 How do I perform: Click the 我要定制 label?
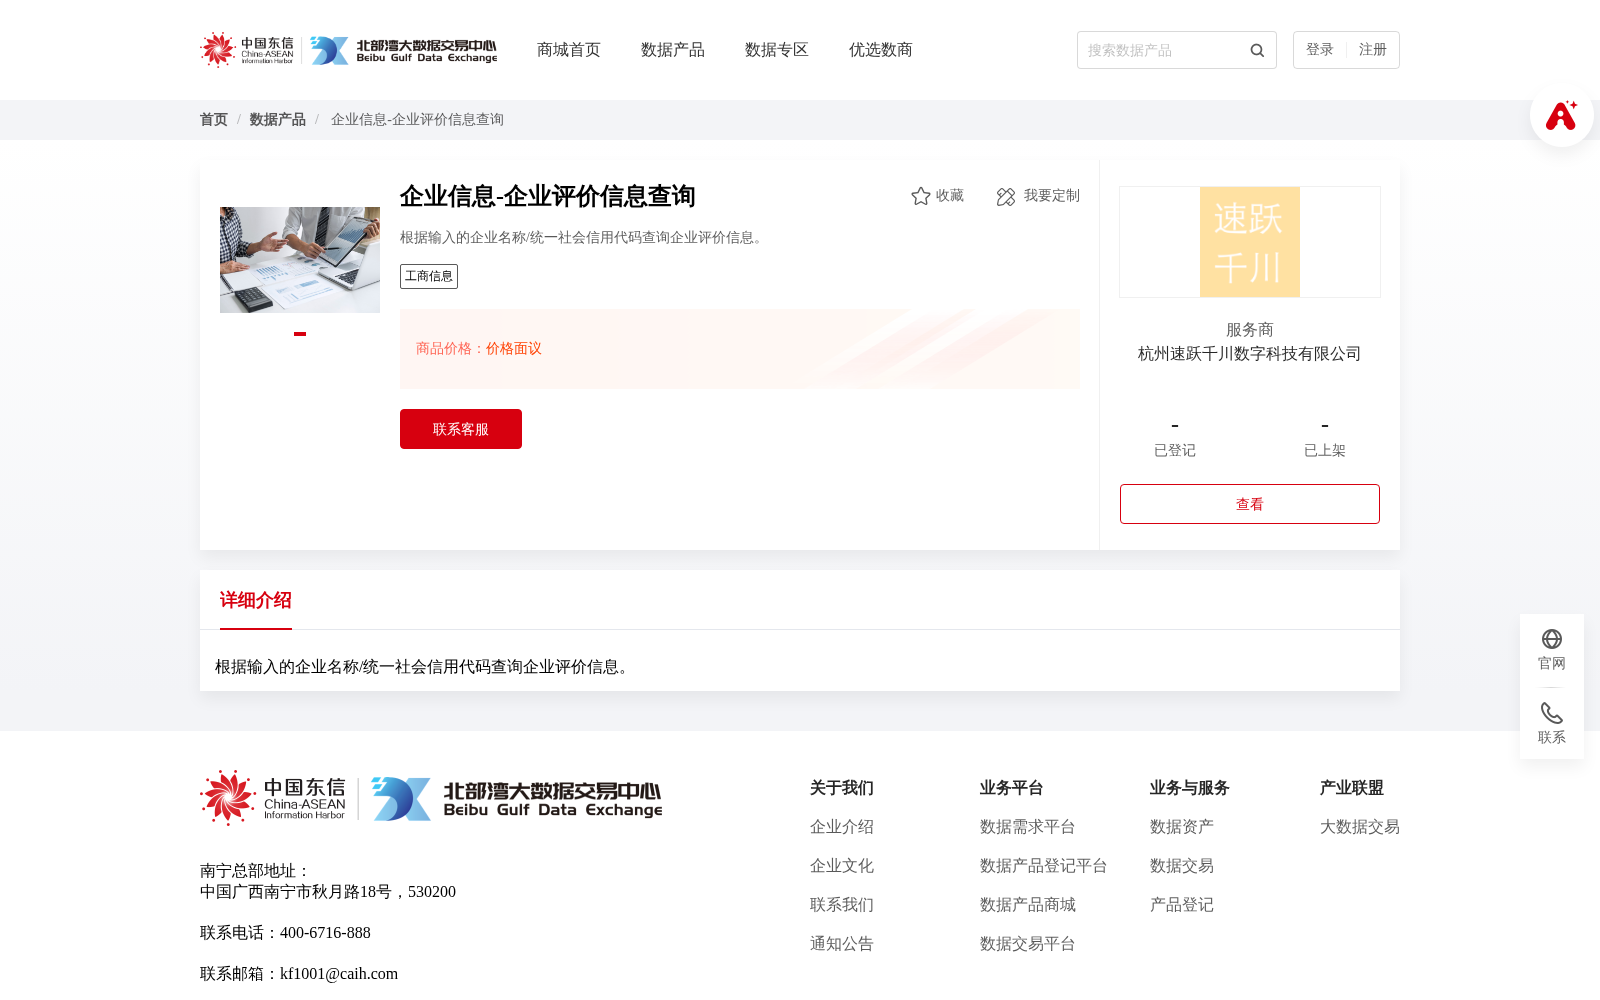1052,196
